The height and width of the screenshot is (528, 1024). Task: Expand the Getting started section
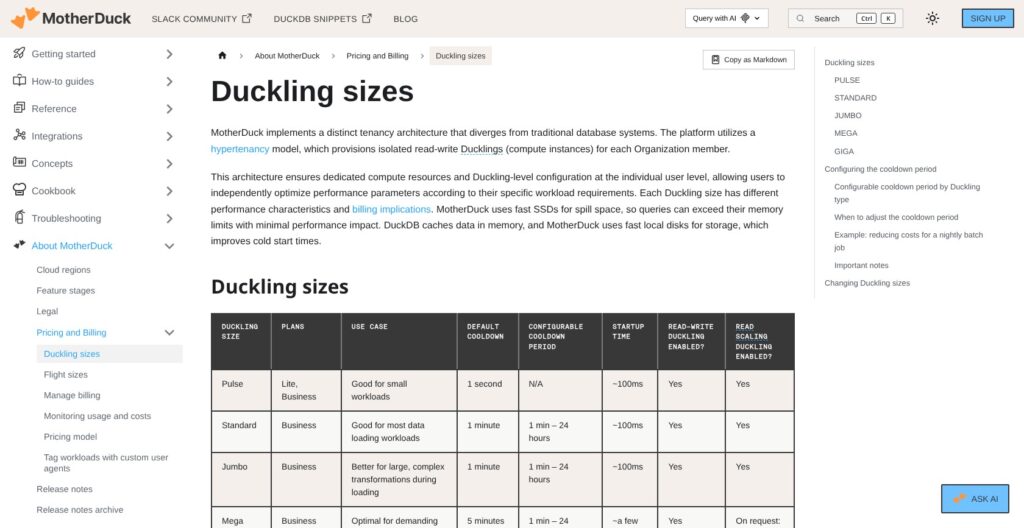tap(169, 54)
